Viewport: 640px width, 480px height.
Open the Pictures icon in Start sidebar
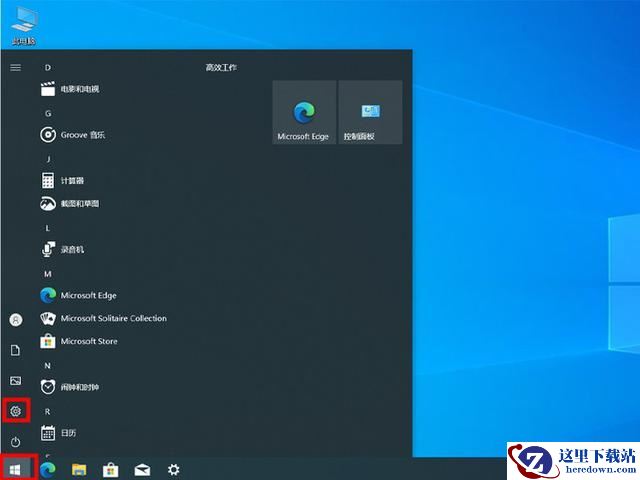(16, 380)
